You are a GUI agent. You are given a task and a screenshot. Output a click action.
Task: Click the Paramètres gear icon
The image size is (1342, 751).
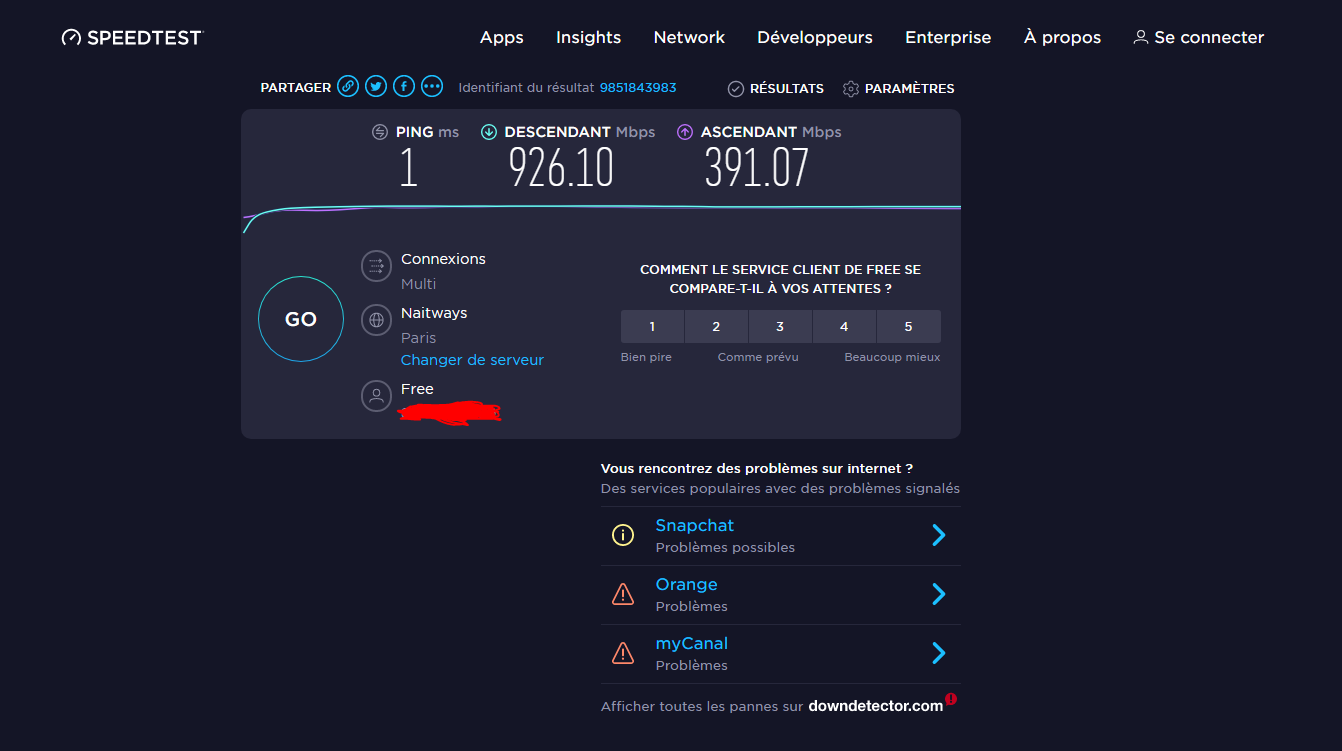point(851,89)
